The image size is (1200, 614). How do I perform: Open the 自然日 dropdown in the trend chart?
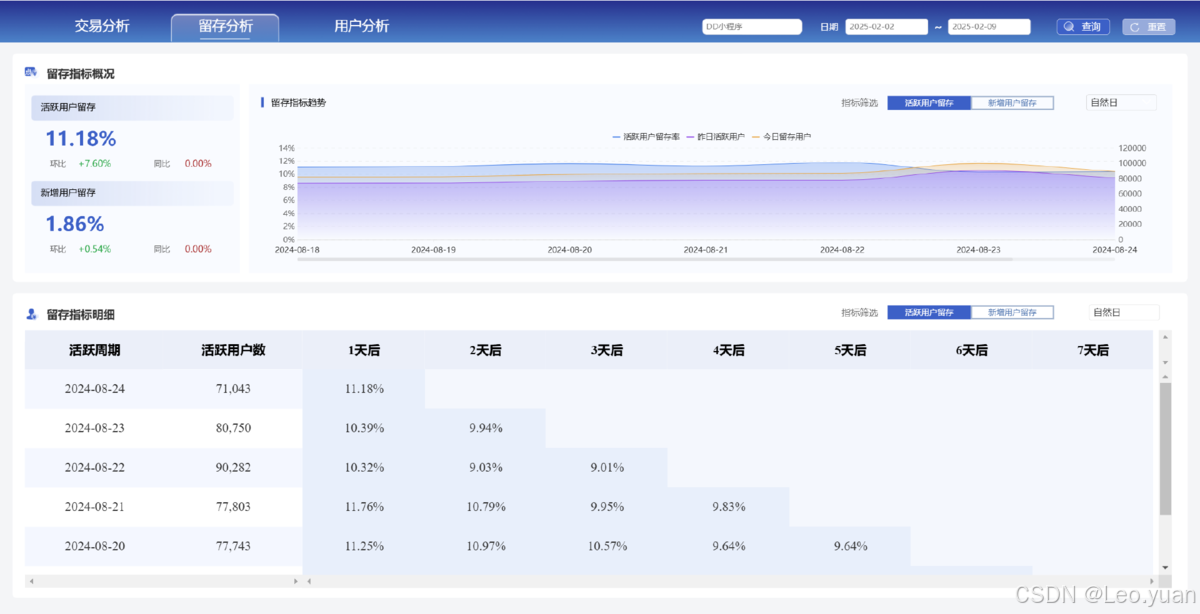[1121, 102]
